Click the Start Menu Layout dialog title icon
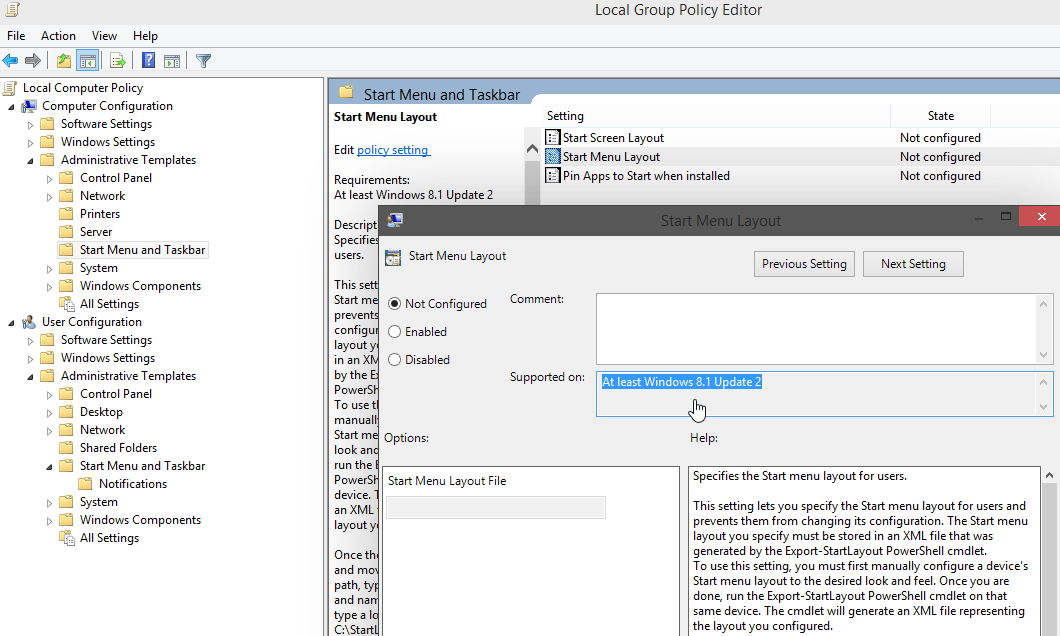Viewport: 1060px width, 636px height. (395, 220)
